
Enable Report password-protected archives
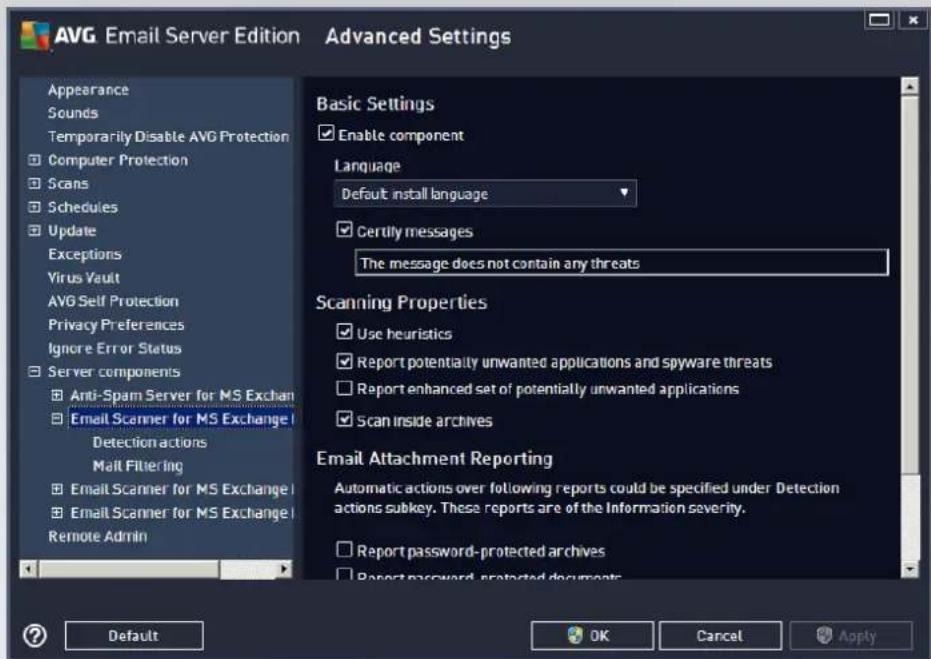click(344, 549)
